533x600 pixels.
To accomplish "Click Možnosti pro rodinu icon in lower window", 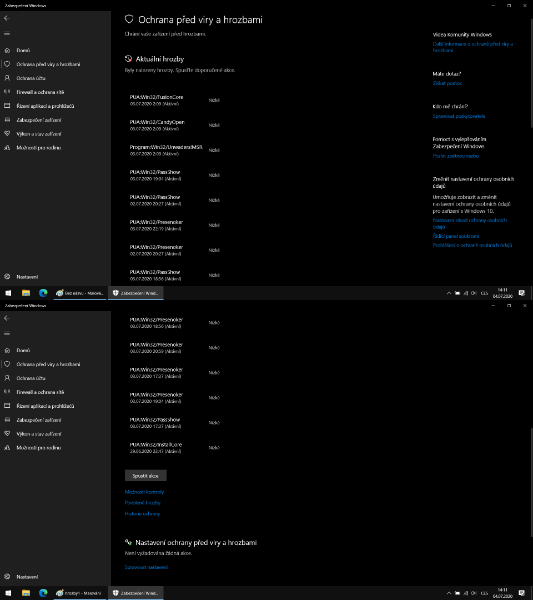I will 7,448.
